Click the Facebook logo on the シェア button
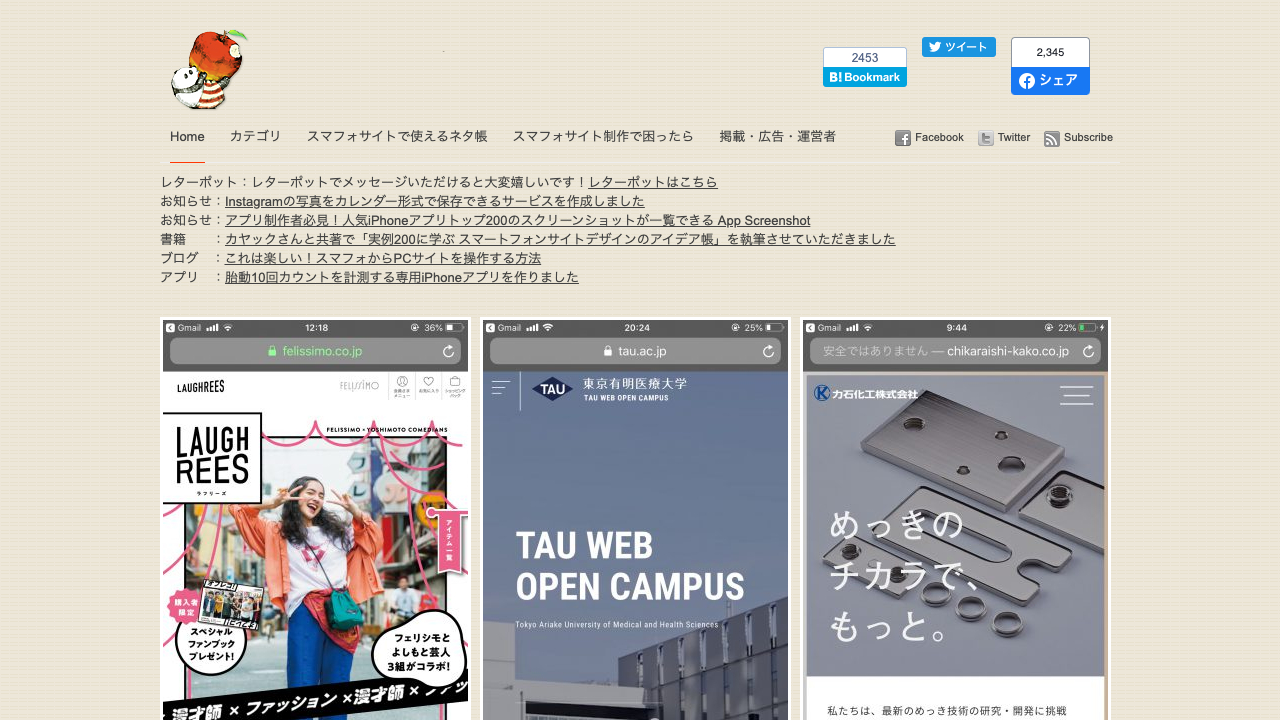1280x720 pixels. (1027, 81)
